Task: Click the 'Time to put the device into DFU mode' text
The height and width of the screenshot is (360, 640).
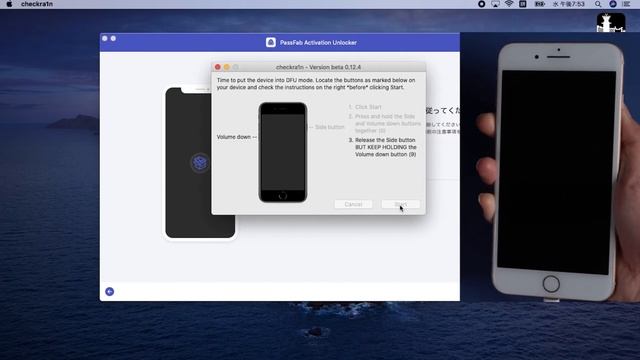Action: (316, 84)
